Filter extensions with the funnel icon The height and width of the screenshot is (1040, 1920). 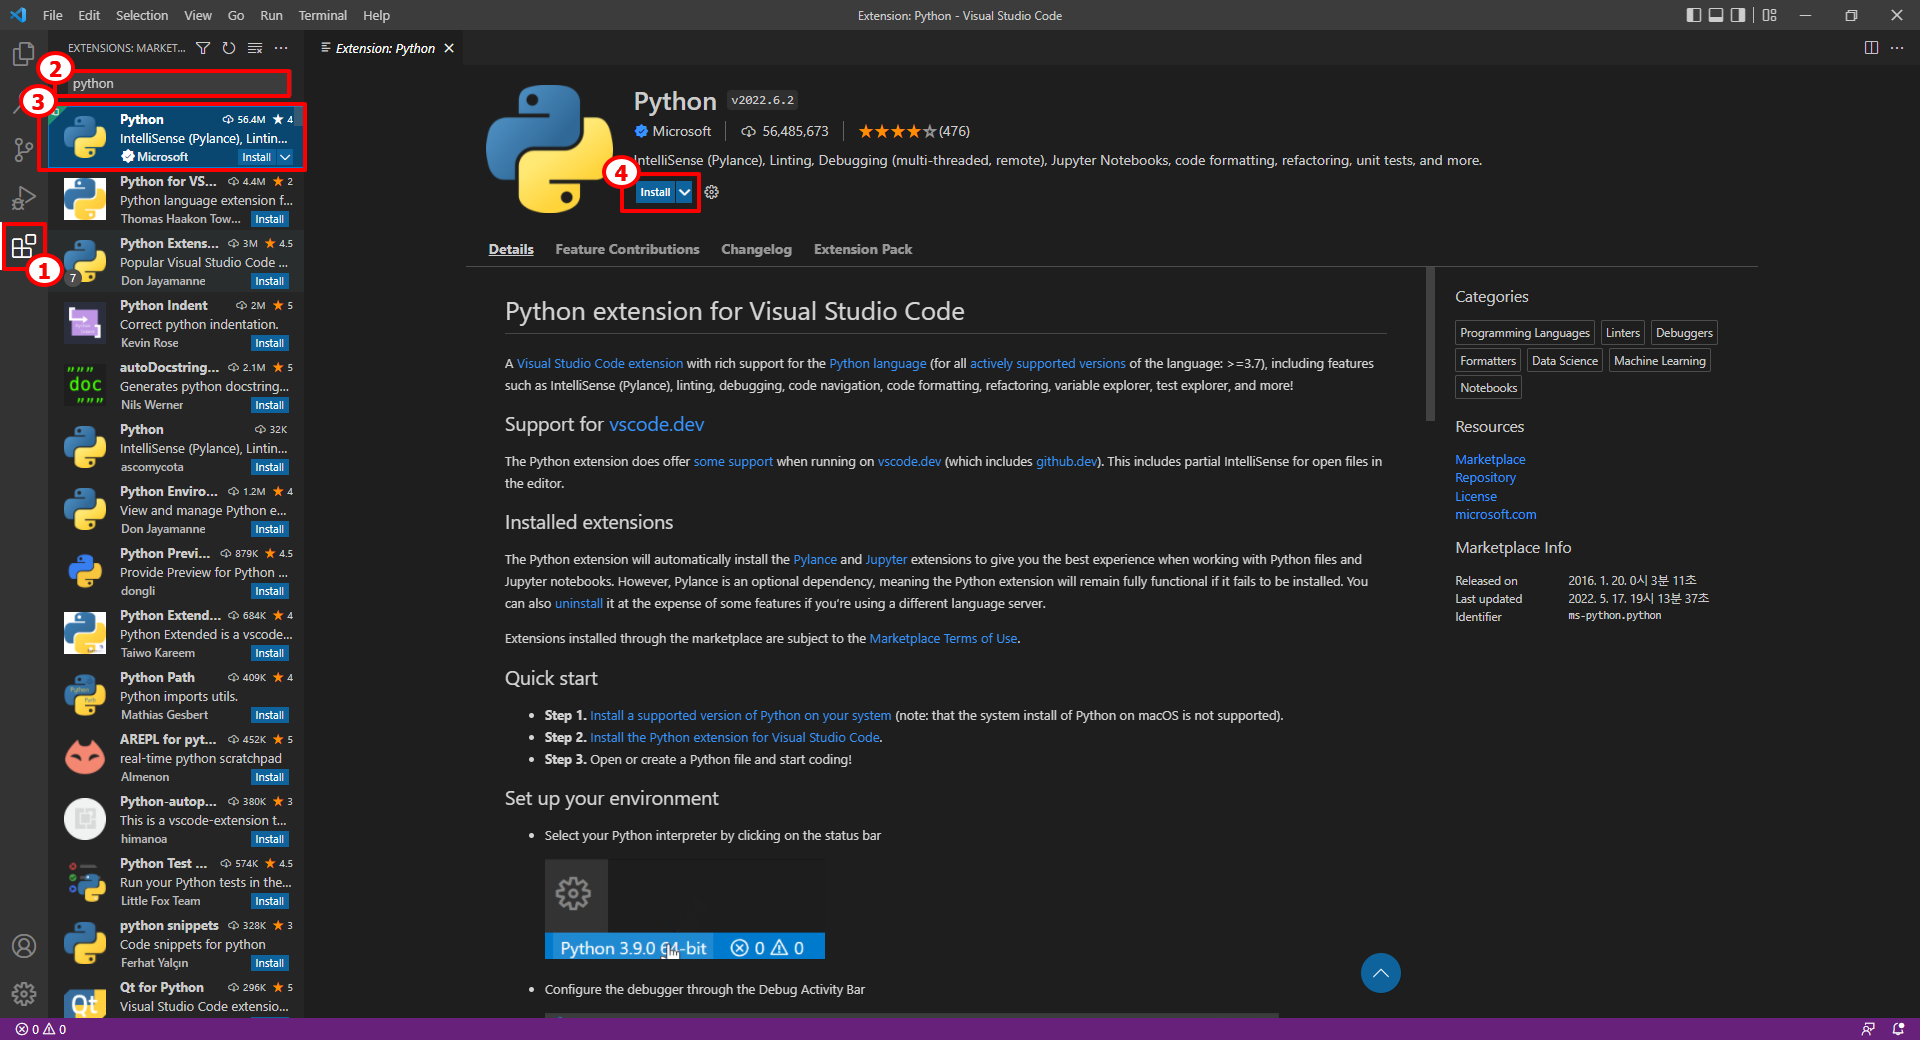[203, 48]
